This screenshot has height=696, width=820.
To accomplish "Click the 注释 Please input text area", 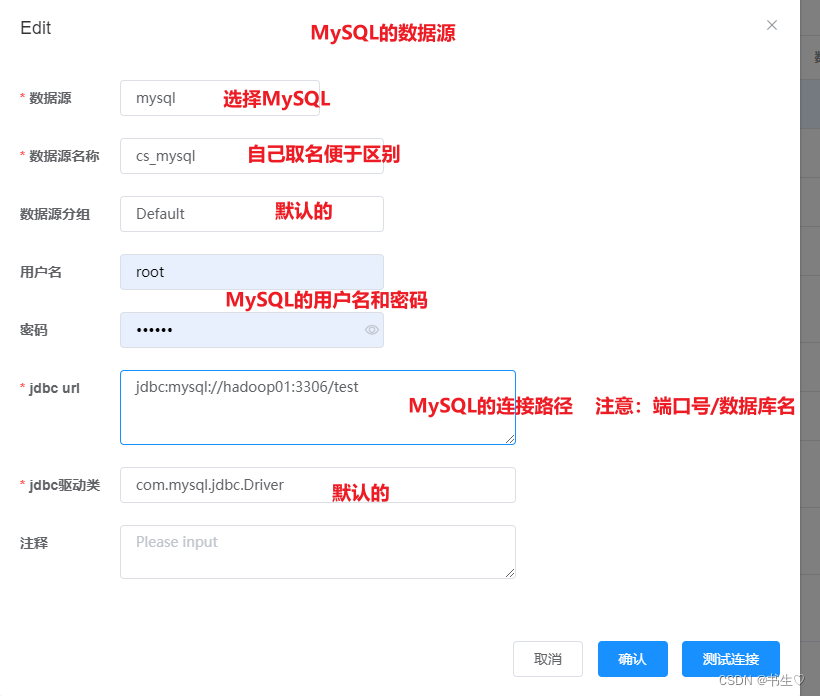I will pos(318,552).
